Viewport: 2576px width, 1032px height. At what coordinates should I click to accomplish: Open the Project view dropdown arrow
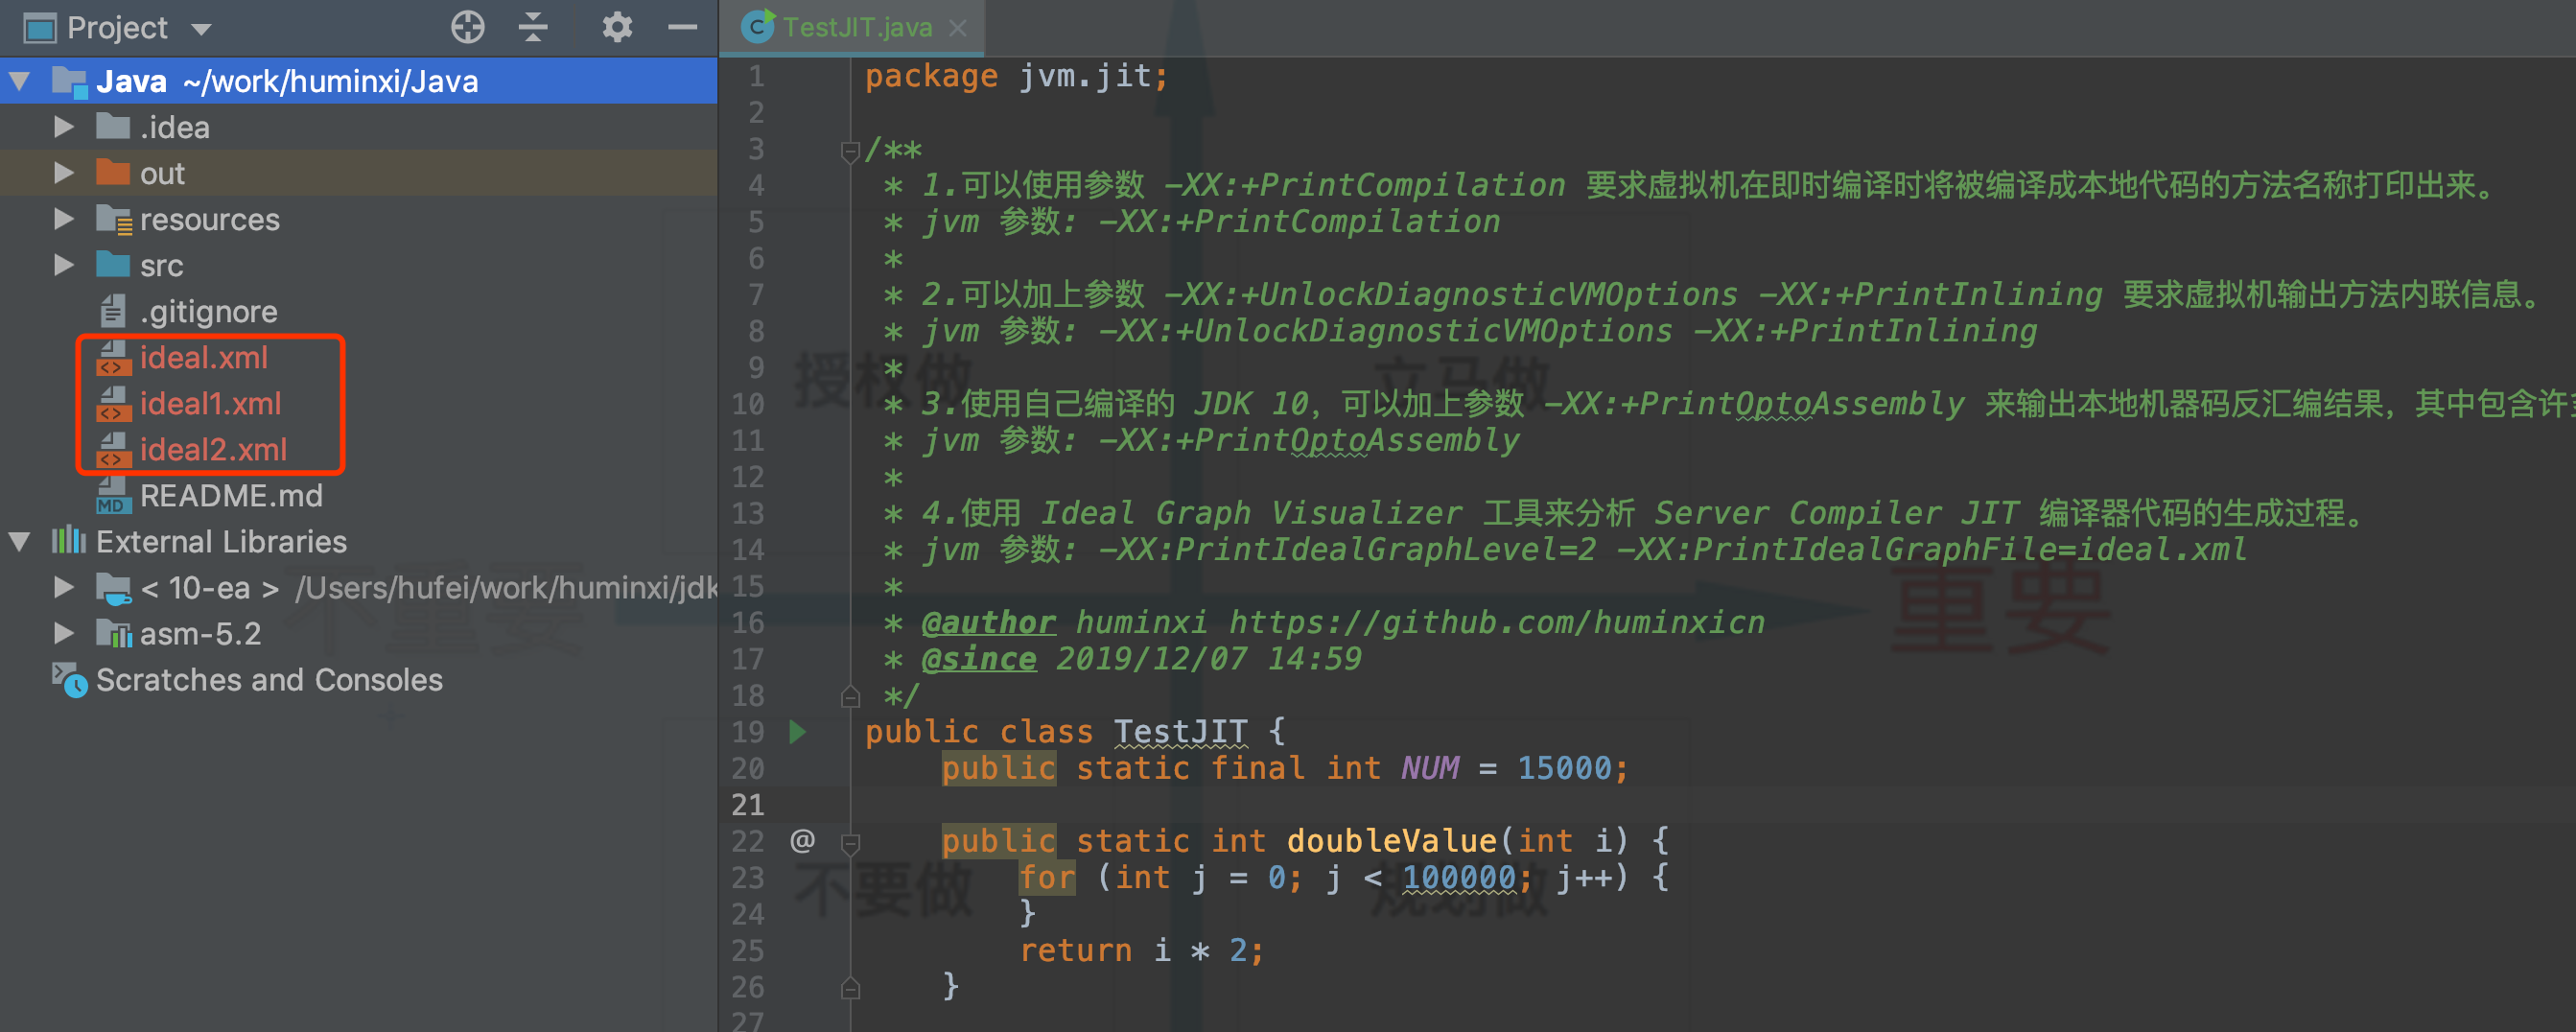click(201, 29)
